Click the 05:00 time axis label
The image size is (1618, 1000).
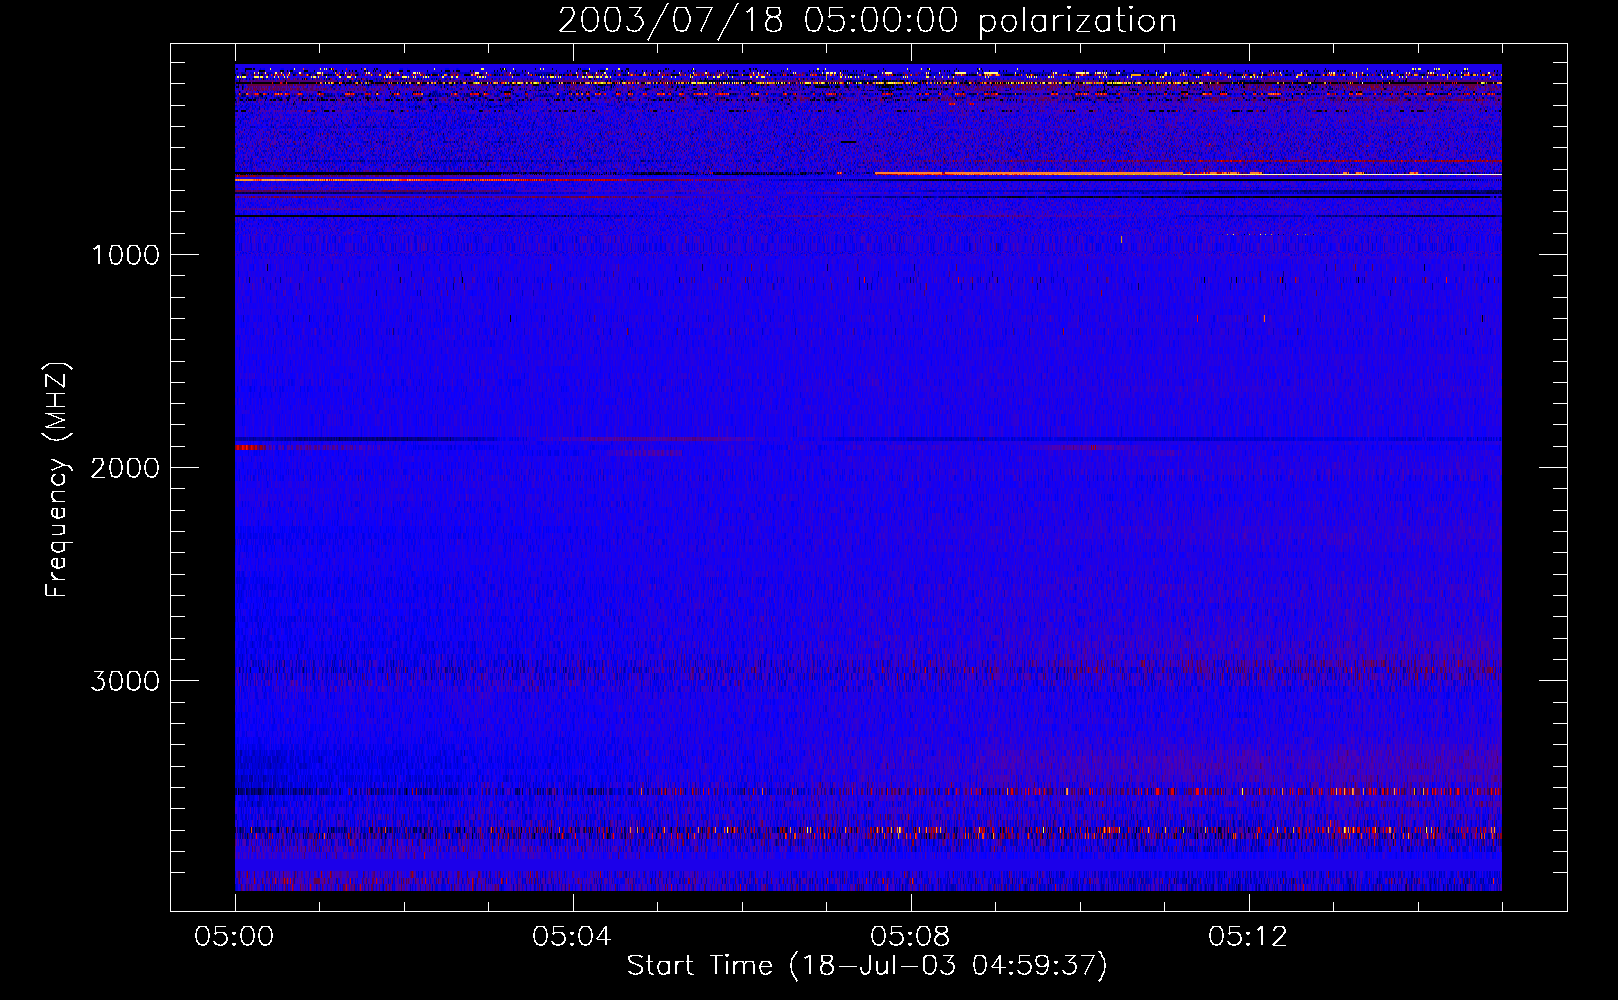click(235, 937)
